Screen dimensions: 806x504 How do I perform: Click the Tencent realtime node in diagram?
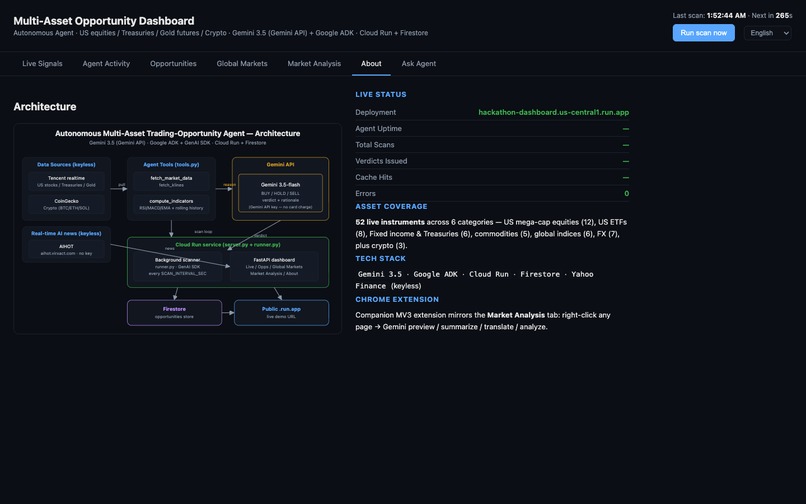pos(66,181)
